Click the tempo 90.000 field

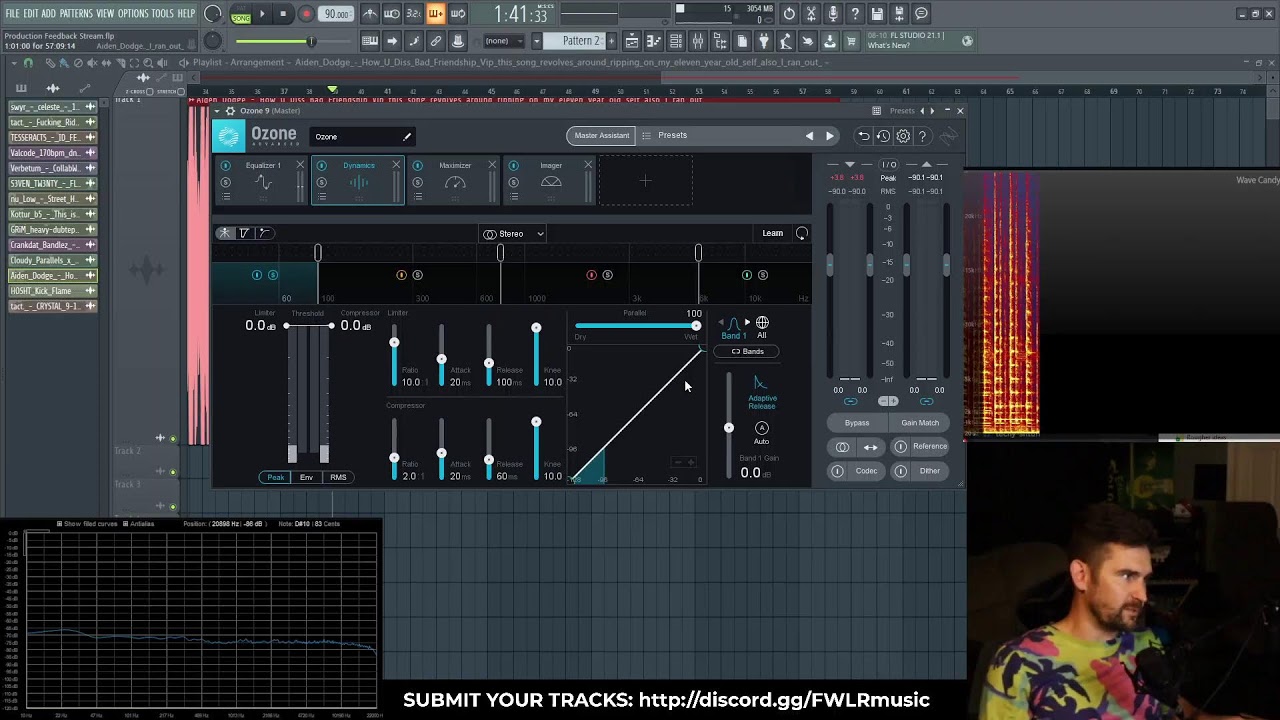click(x=337, y=14)
